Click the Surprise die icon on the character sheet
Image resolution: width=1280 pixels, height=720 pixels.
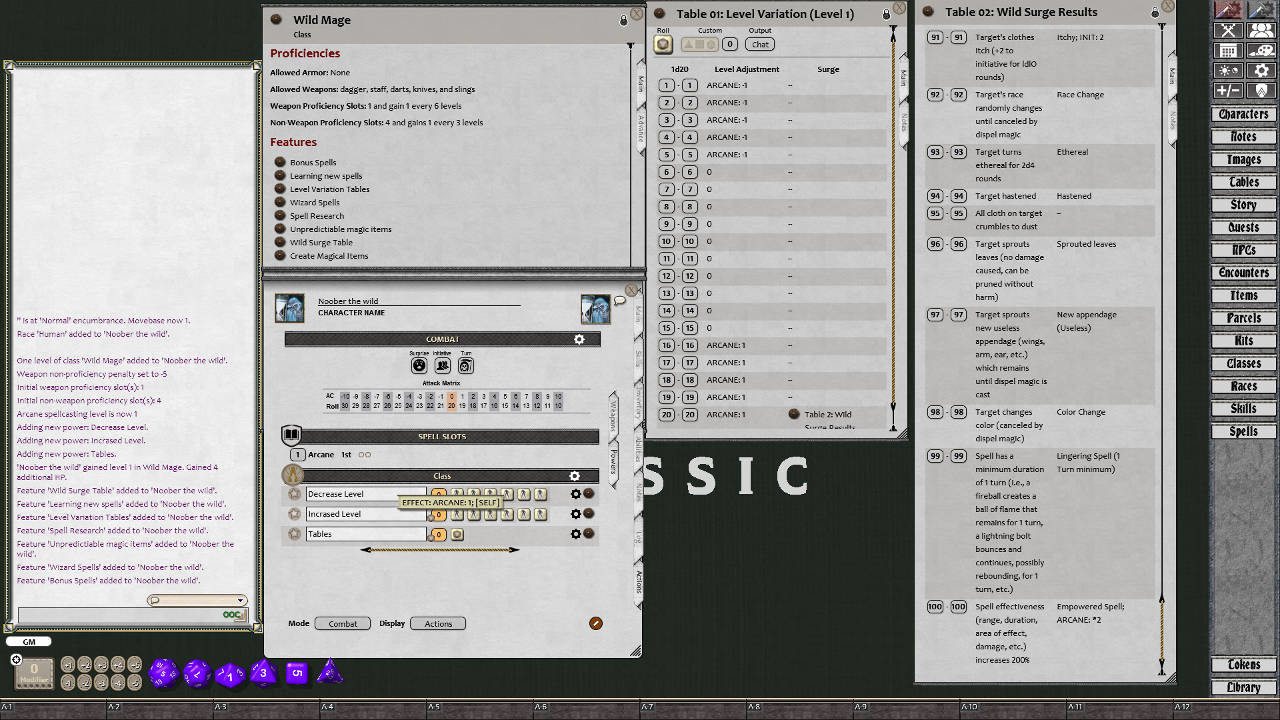click(420, 366)
